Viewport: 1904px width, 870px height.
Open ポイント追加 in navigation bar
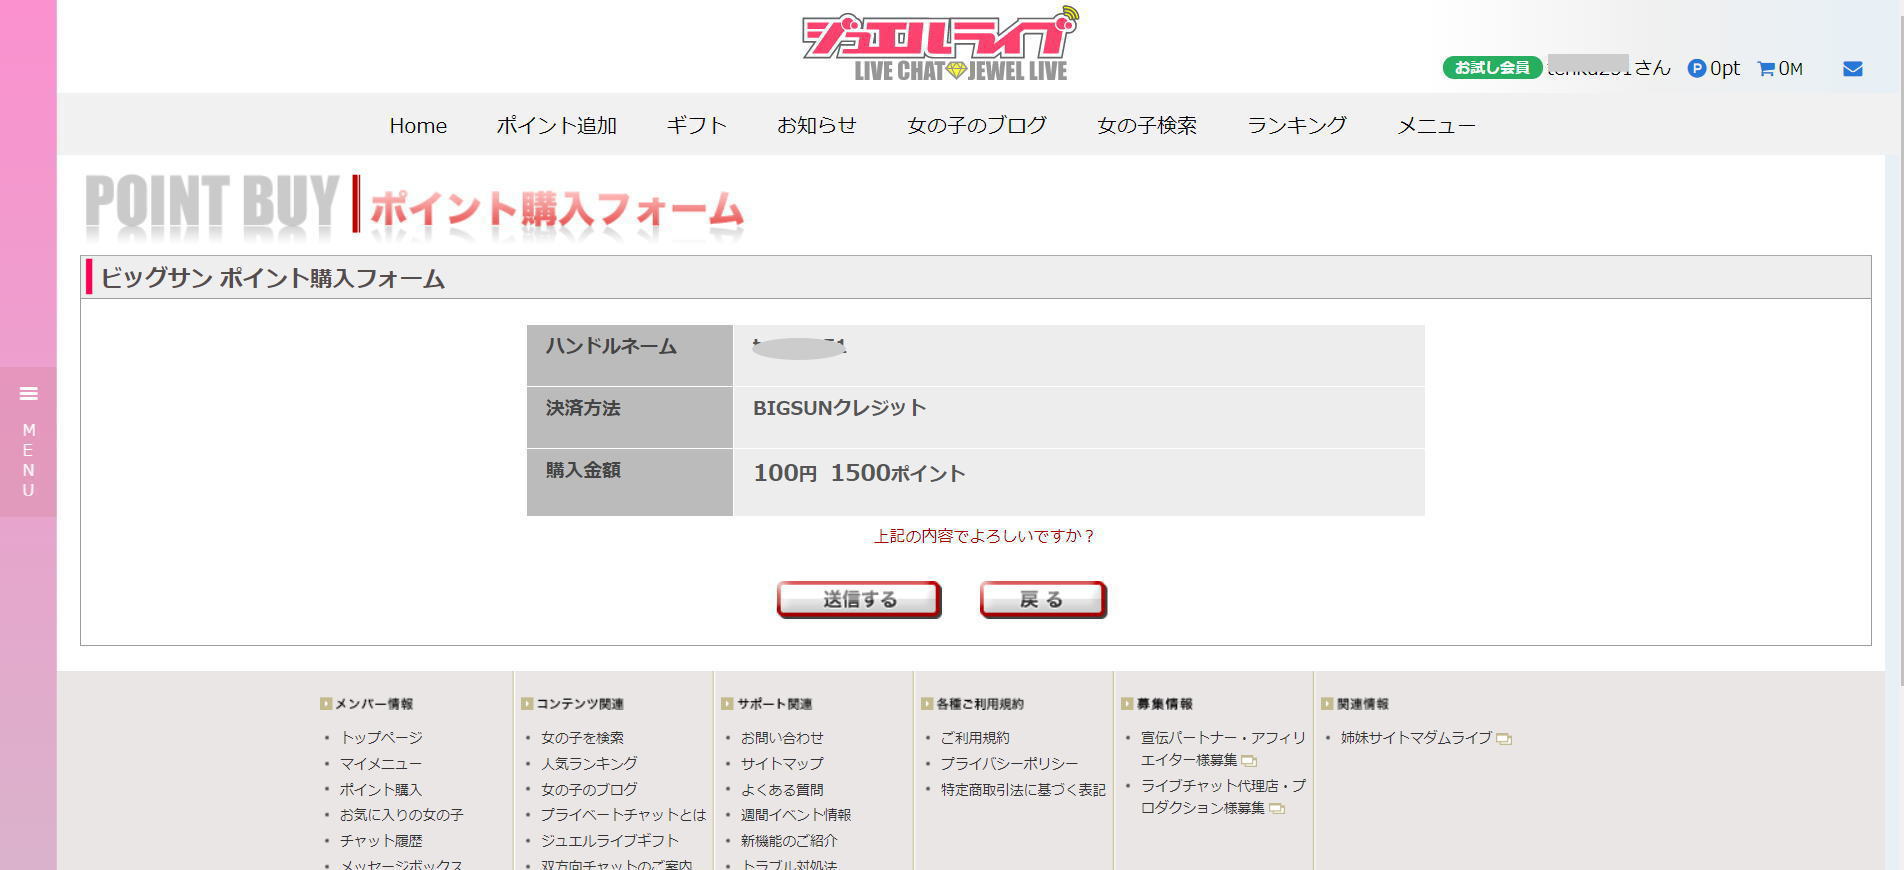[x=556, y=125]
